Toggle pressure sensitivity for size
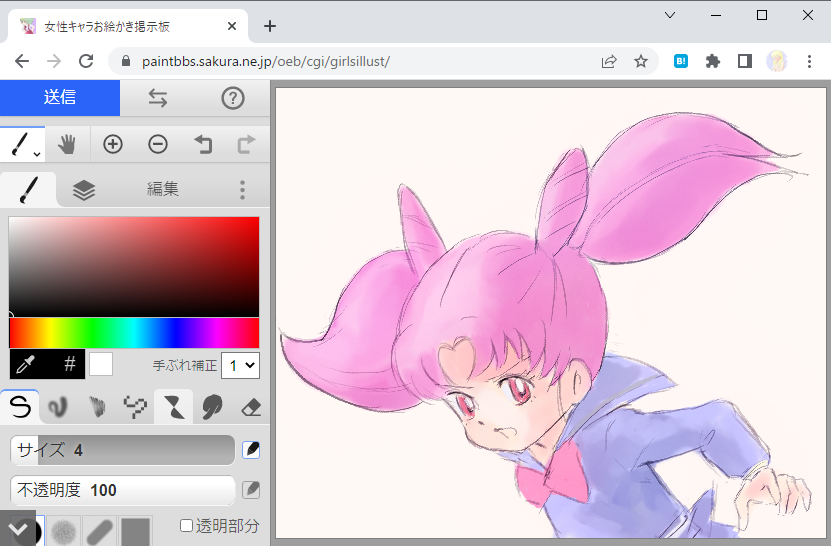Screen dimensions: 831x546 pos(251,450)
